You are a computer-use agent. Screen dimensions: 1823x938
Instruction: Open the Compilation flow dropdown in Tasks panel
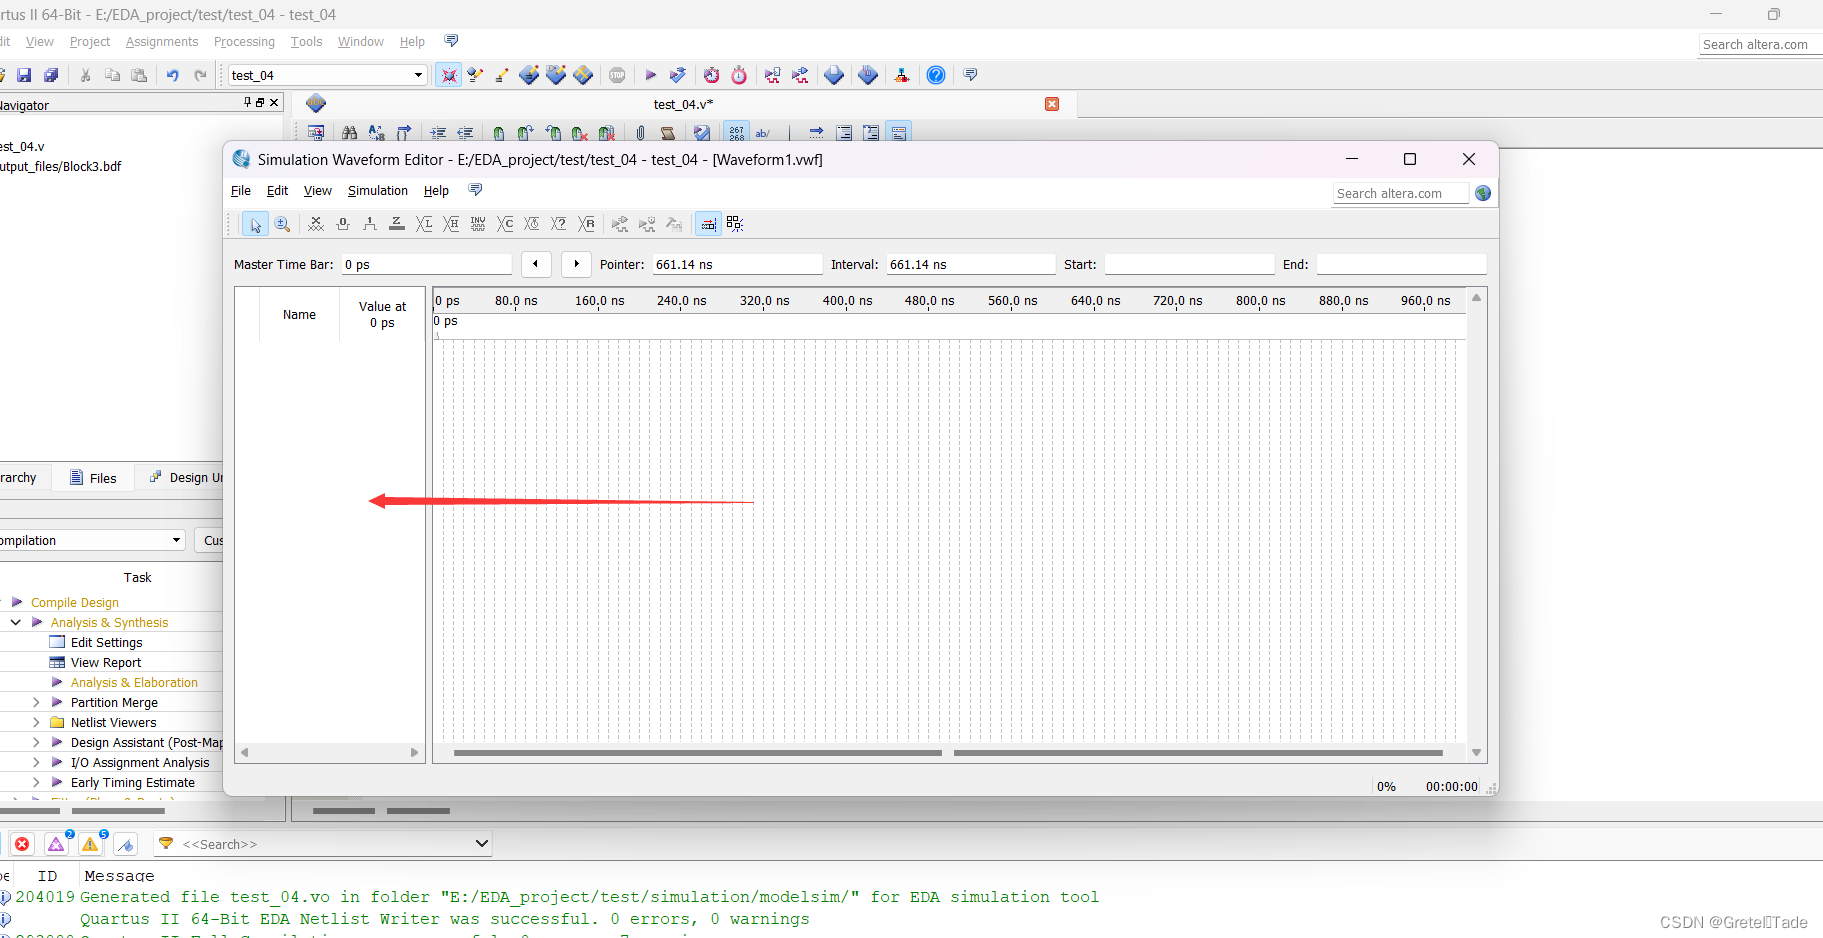176,540
